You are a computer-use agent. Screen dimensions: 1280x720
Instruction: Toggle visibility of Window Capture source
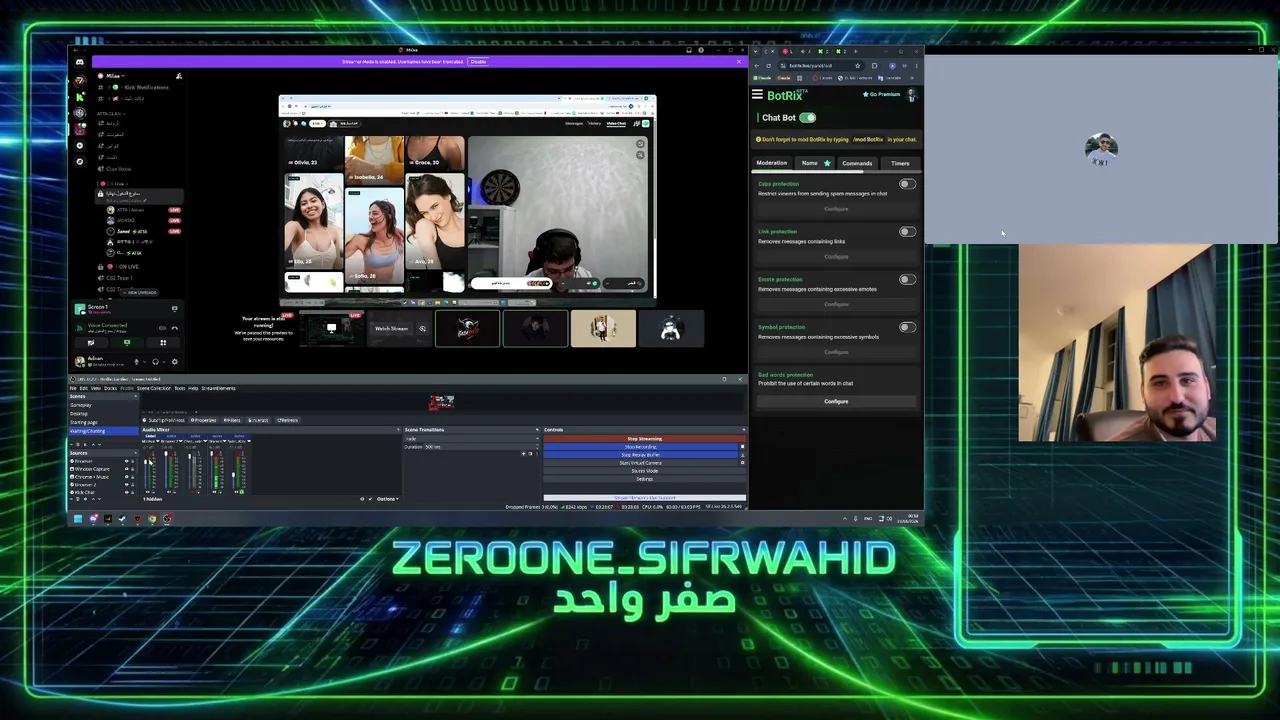pyautogui.click(x=126, y=469)
